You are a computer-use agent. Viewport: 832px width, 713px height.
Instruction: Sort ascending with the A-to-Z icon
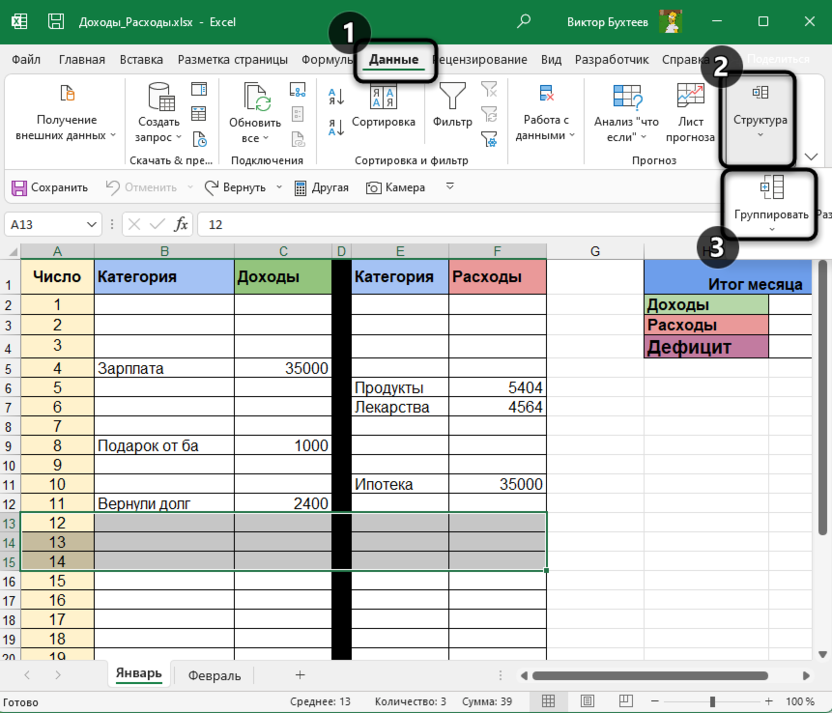coord(336,97)
